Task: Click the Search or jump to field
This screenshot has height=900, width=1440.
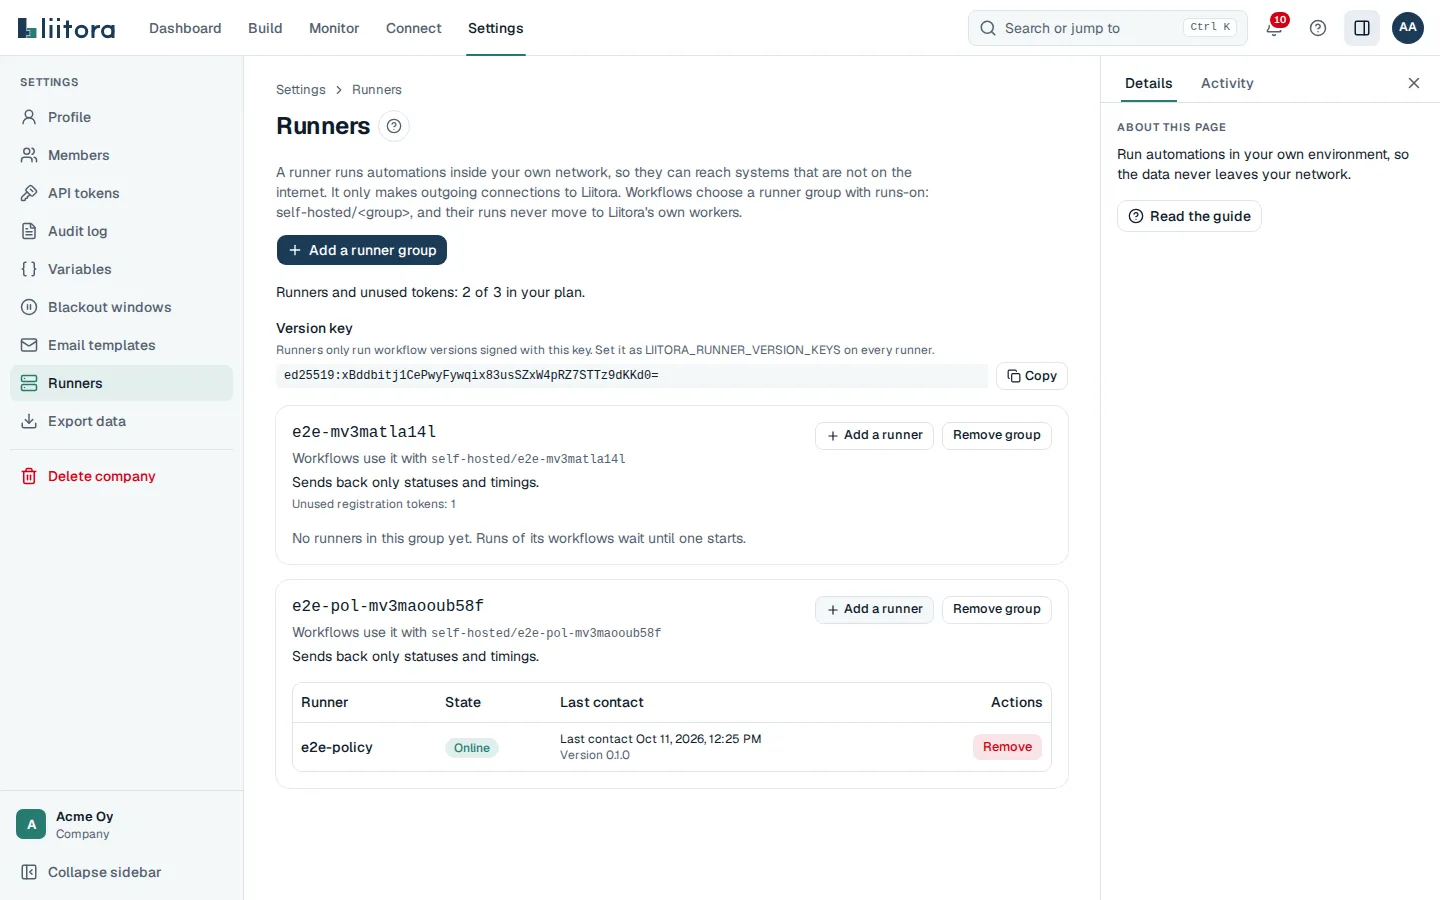Action: tap(1108, 28)
